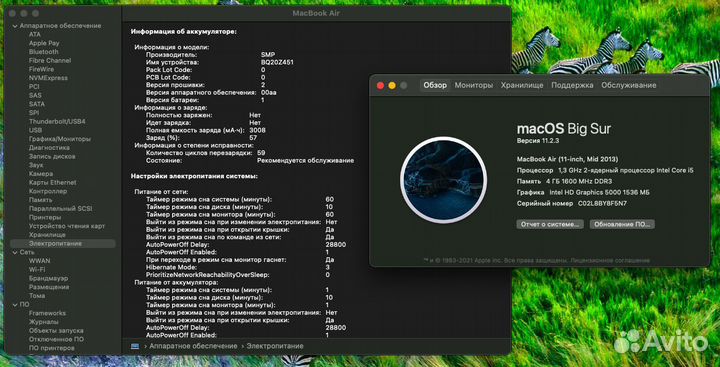Click the MacBook Air (11-inch, Mid 2013) text

pyautogui.click(x=567, y=159)
